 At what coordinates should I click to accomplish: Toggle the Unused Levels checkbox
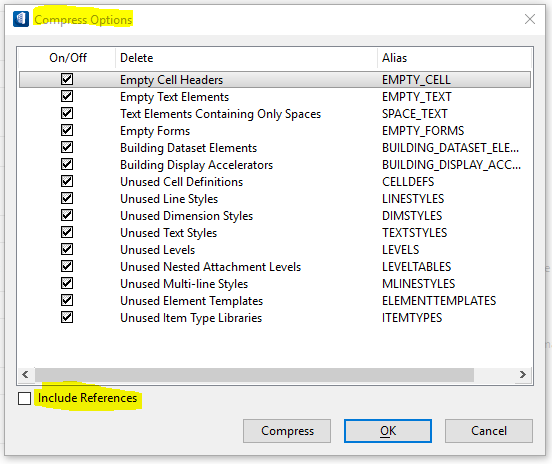click(67, 249)
